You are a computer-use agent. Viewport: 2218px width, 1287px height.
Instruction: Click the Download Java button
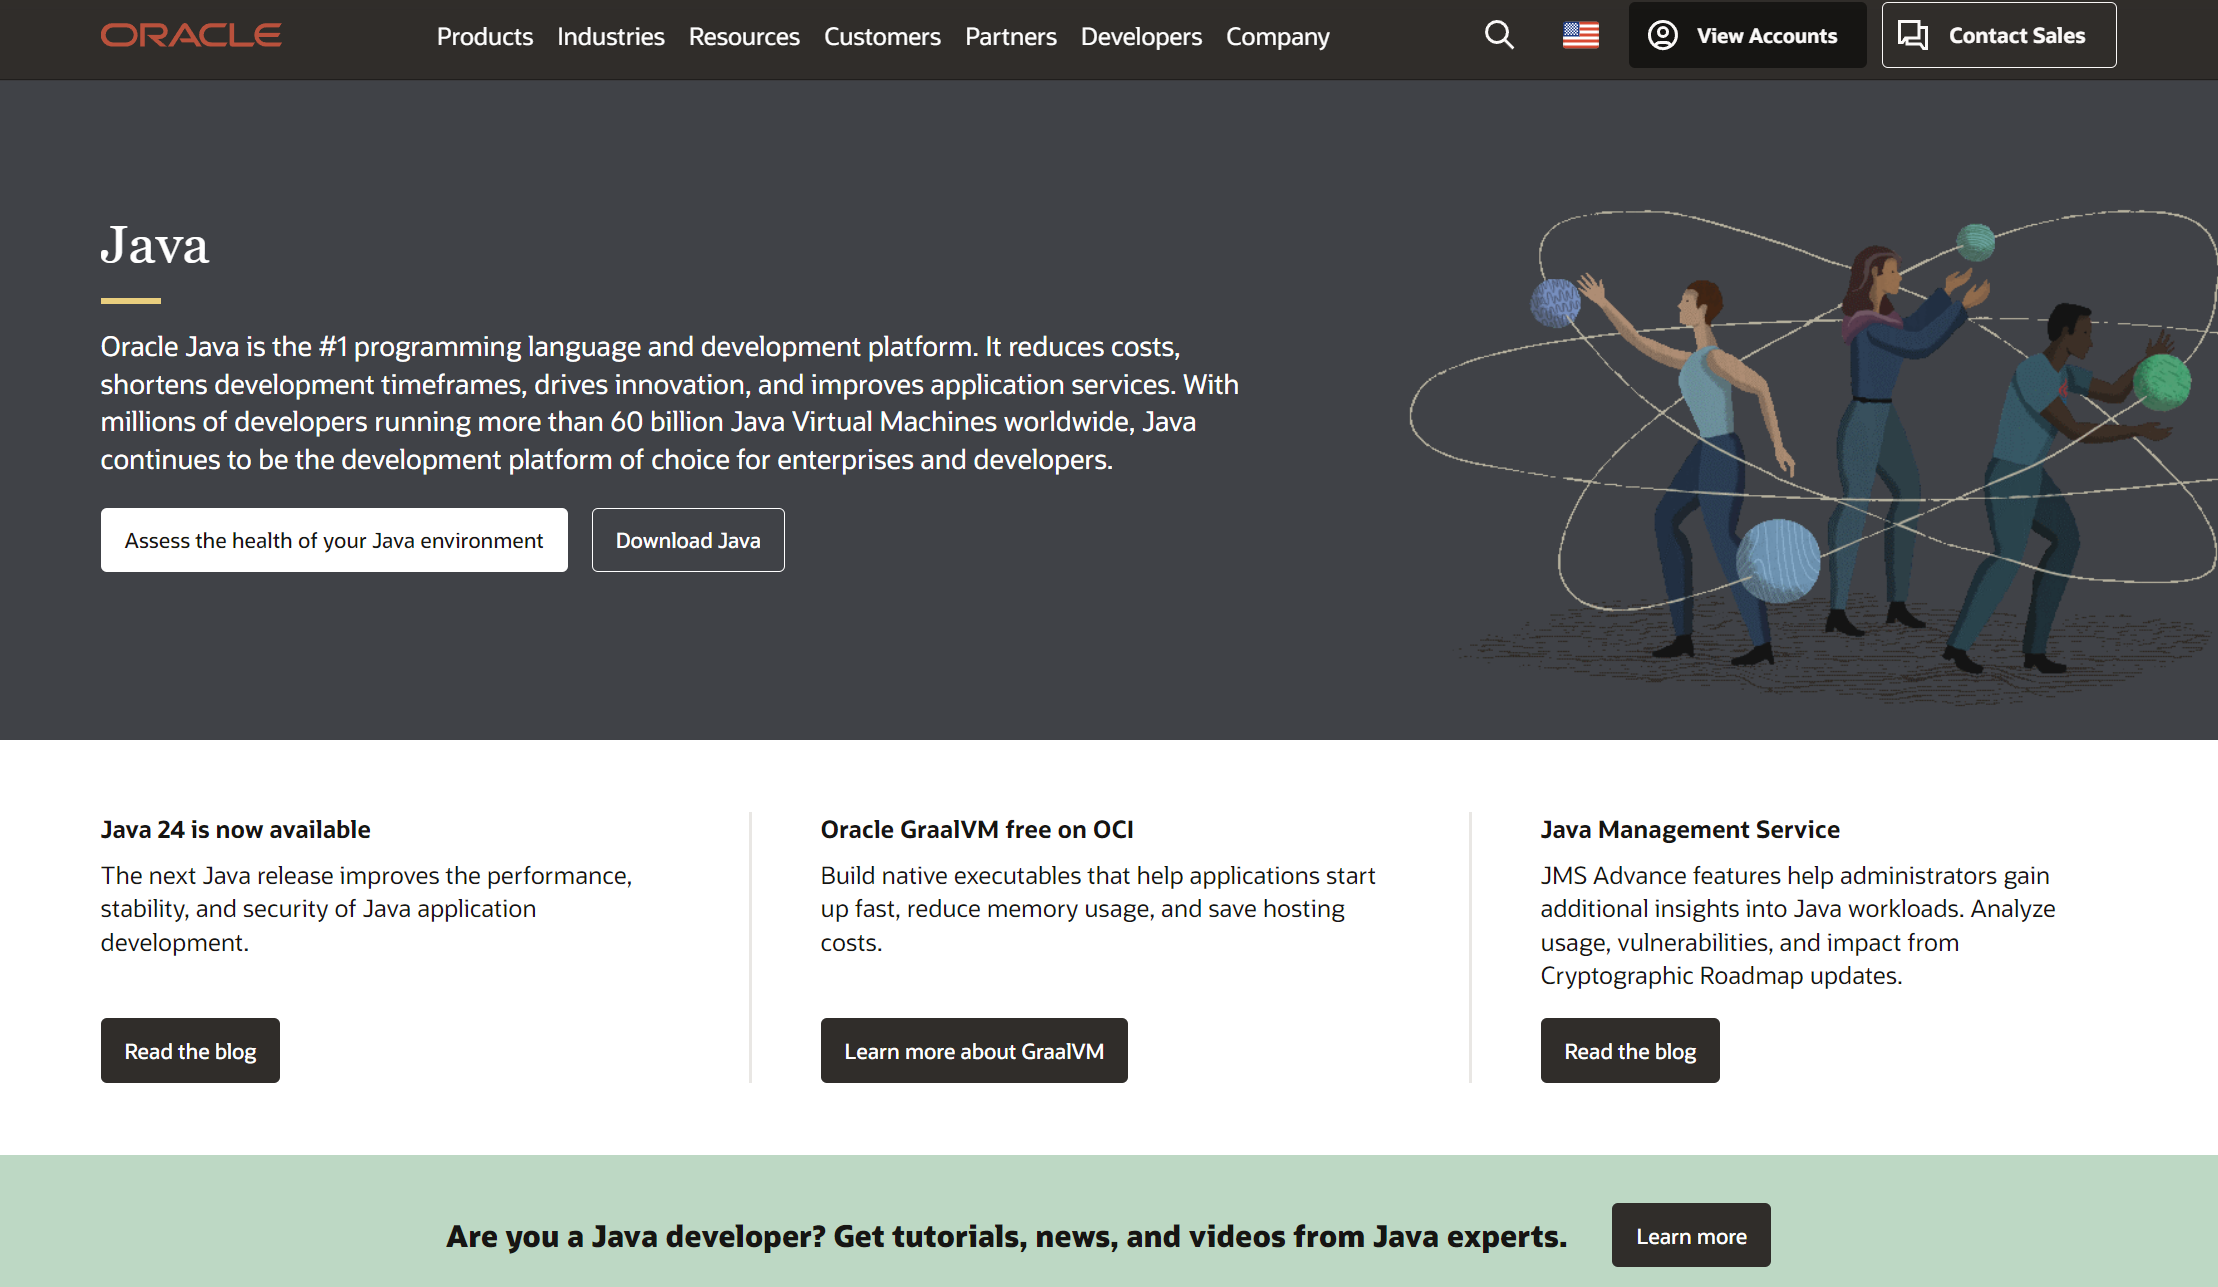[x=687, y=540]
